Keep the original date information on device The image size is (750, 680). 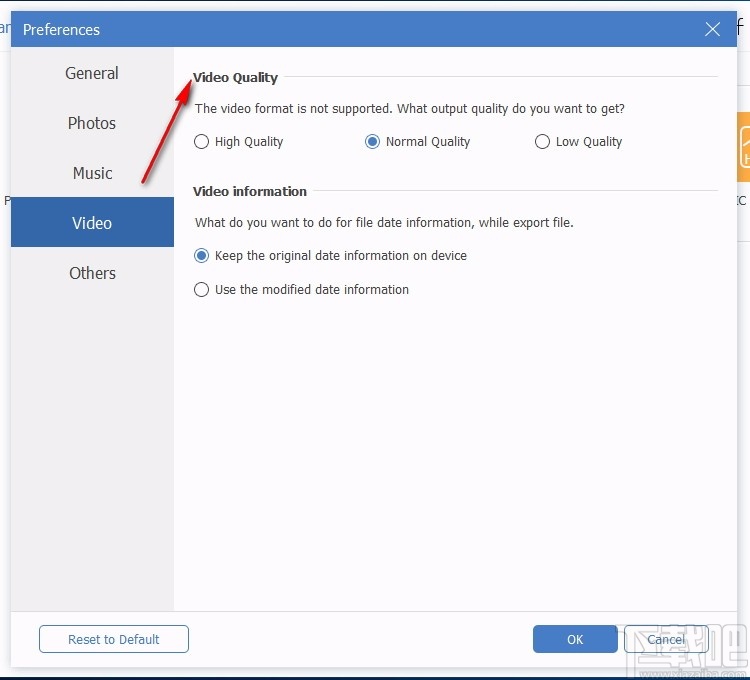(202, 256)
